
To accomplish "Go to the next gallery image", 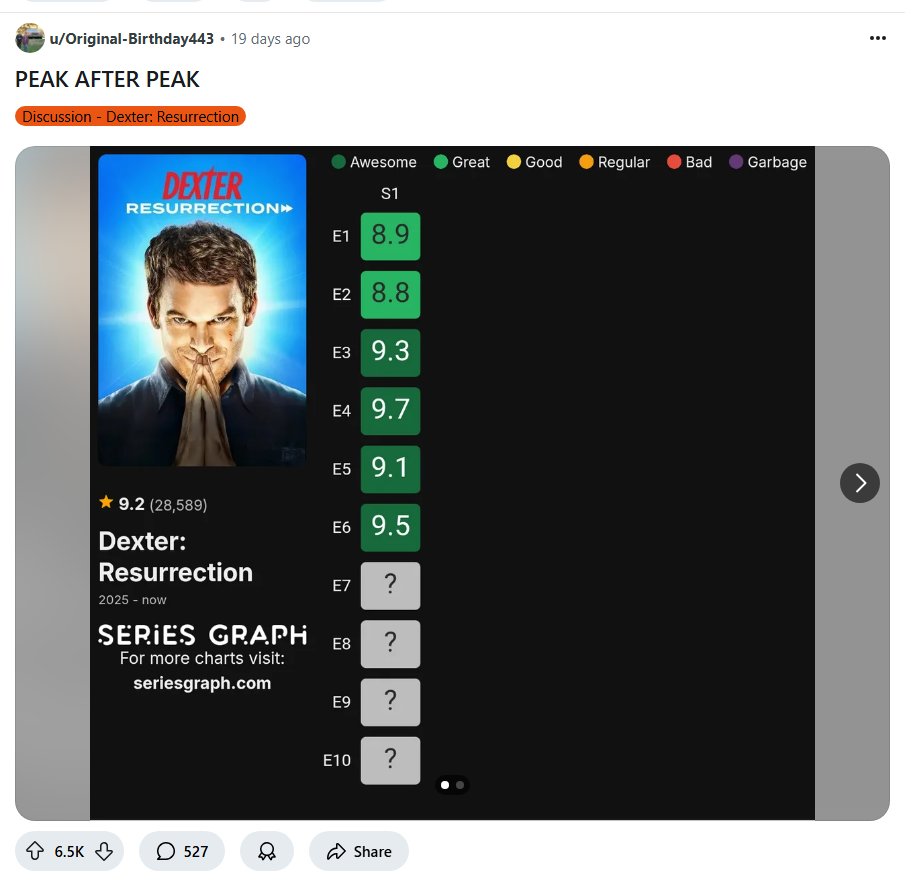I will coord(859,483).
